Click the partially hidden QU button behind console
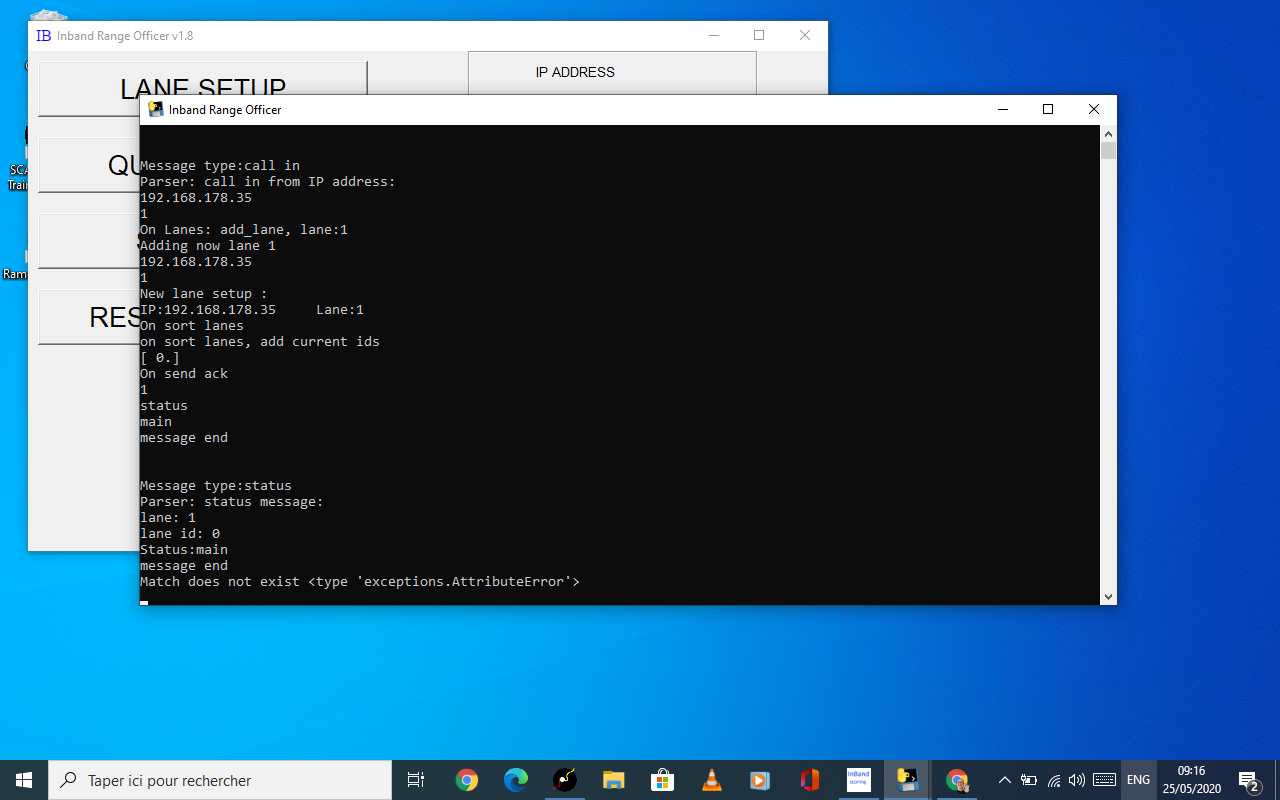The height and width of the screenshot is (800, 1280). 89,165
